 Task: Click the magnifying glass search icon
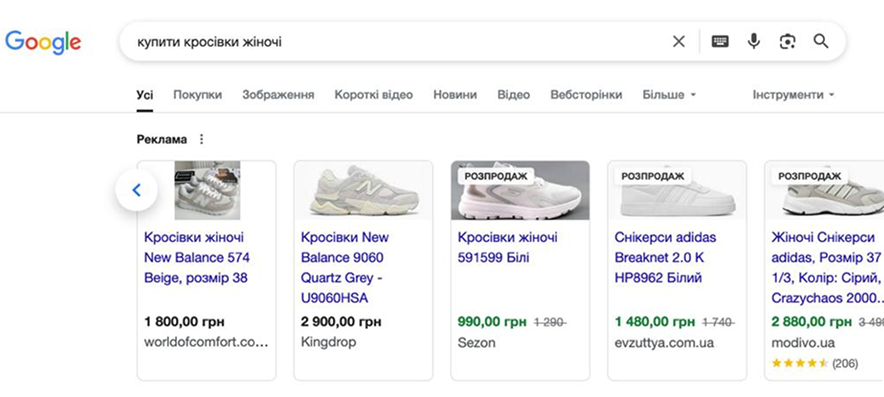coord(821,41)
